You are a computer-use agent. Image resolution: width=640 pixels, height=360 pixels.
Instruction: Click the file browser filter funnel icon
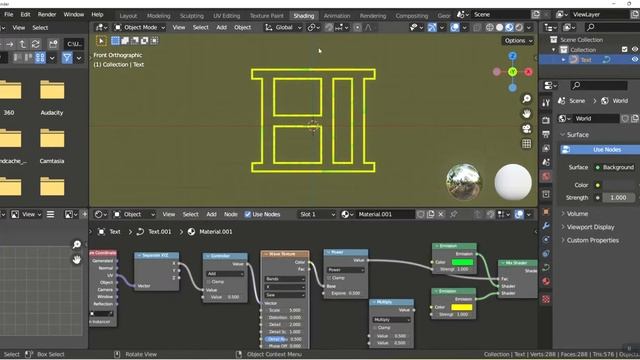(67, 58)
